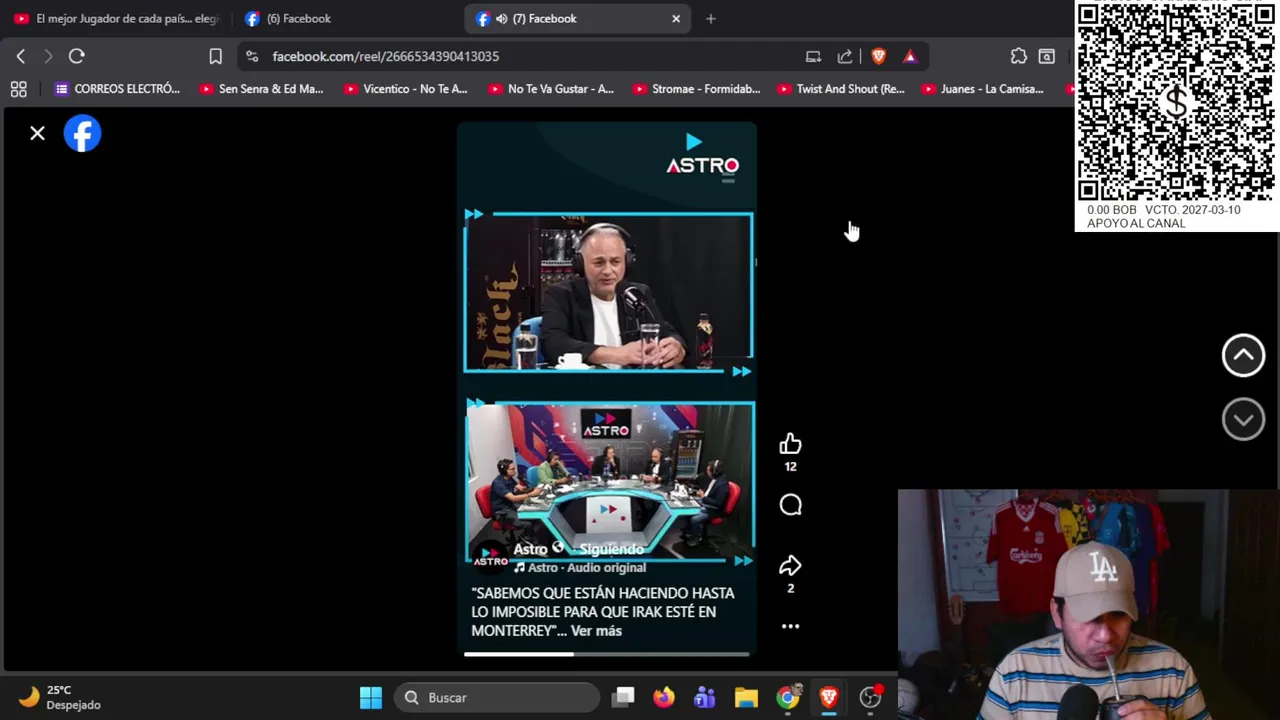Open the Windows Start menu
Viewport: 1280px width, 720px height.
[371, 697]
